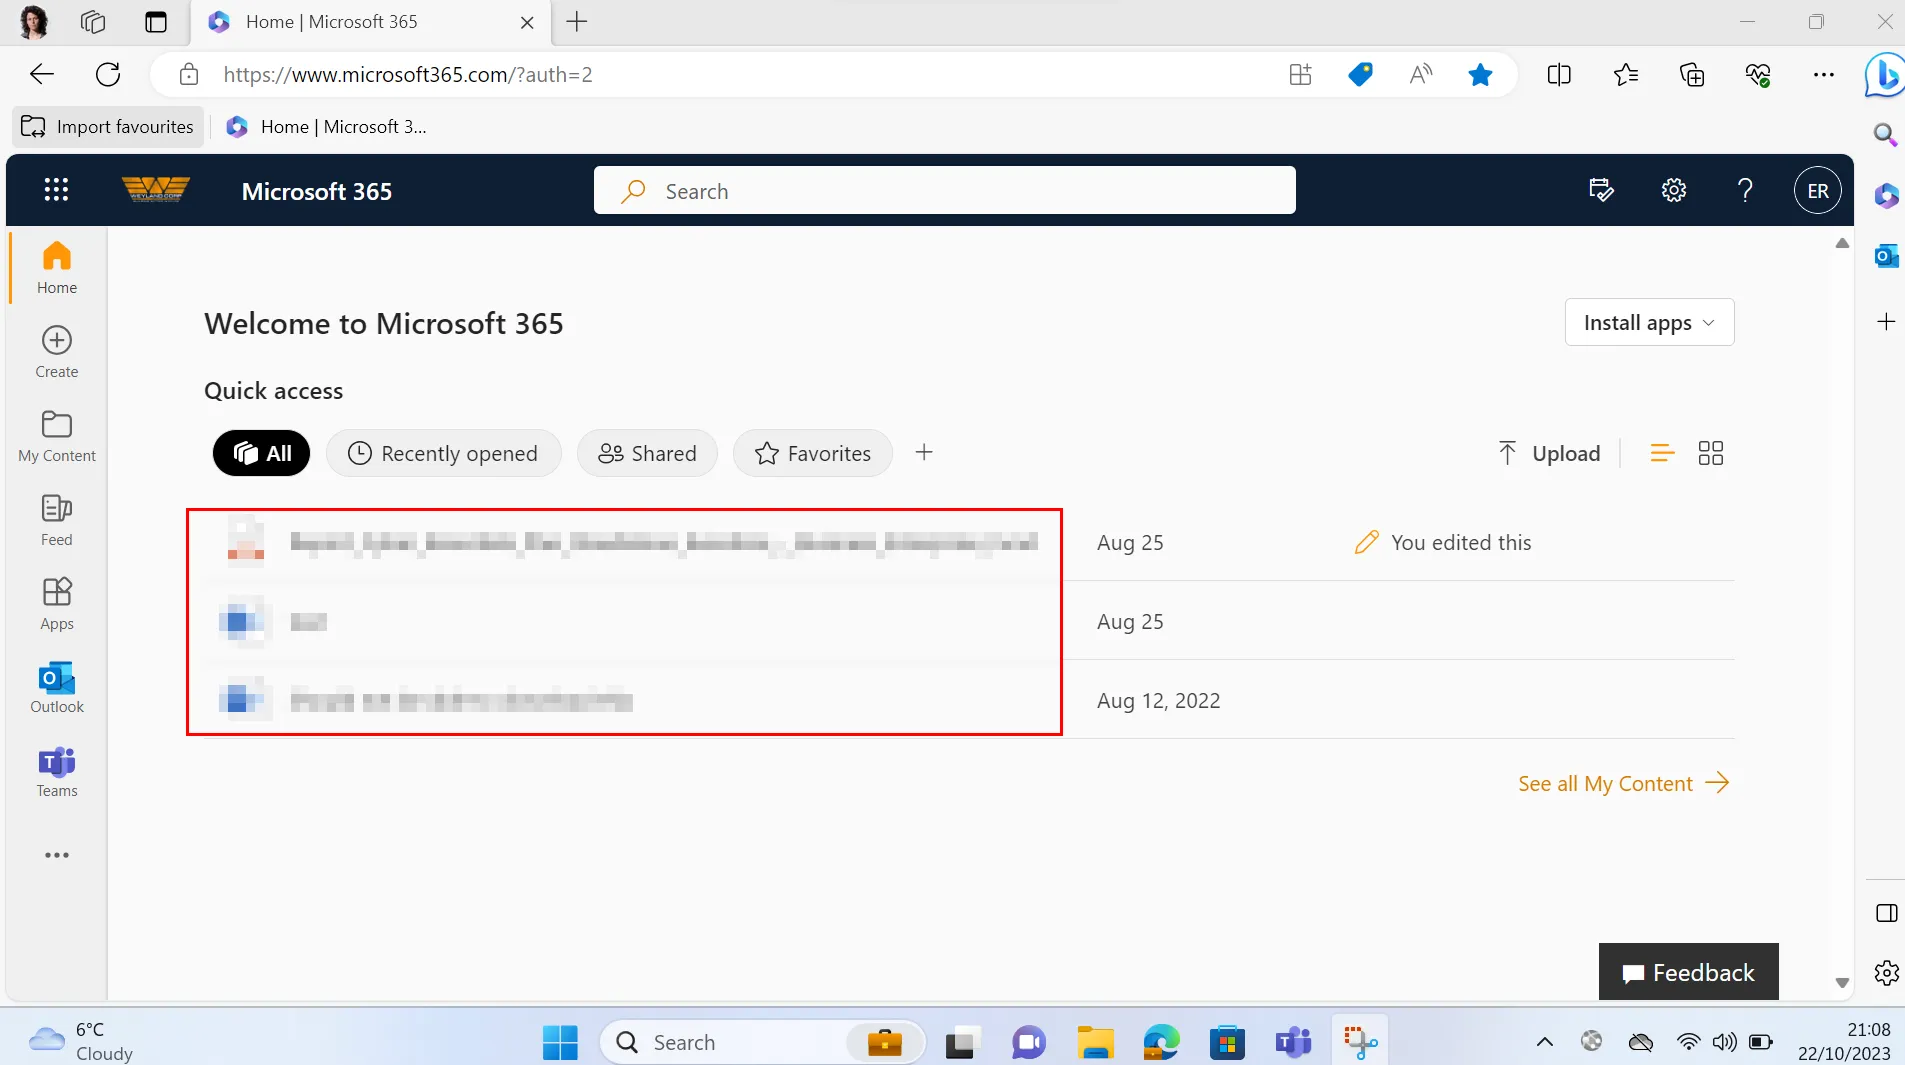Open Outlook icon in Edge sidebar

[x=1886, y=256]
